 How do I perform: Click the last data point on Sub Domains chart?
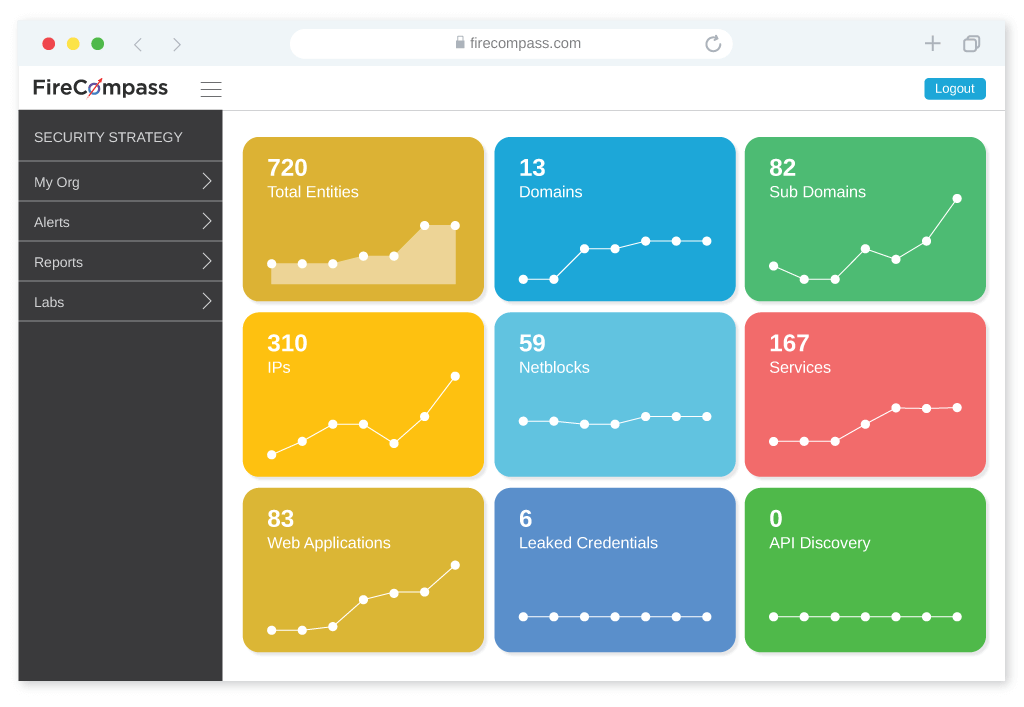point(957,198)
